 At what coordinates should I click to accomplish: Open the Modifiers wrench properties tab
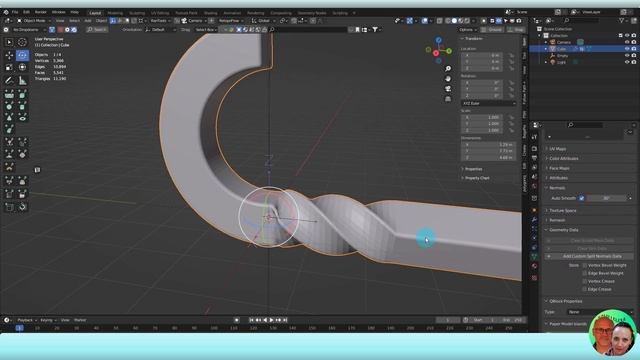pyautogui.click(x=534, y=220)
